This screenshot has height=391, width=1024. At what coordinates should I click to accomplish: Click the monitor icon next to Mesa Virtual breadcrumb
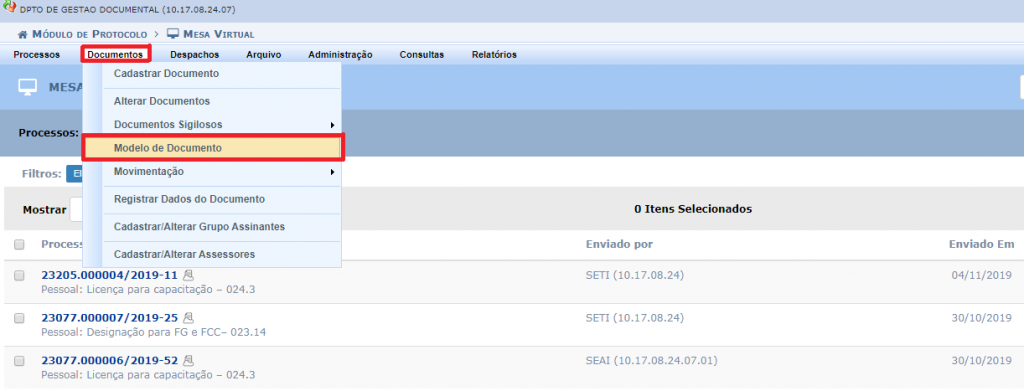172,33
